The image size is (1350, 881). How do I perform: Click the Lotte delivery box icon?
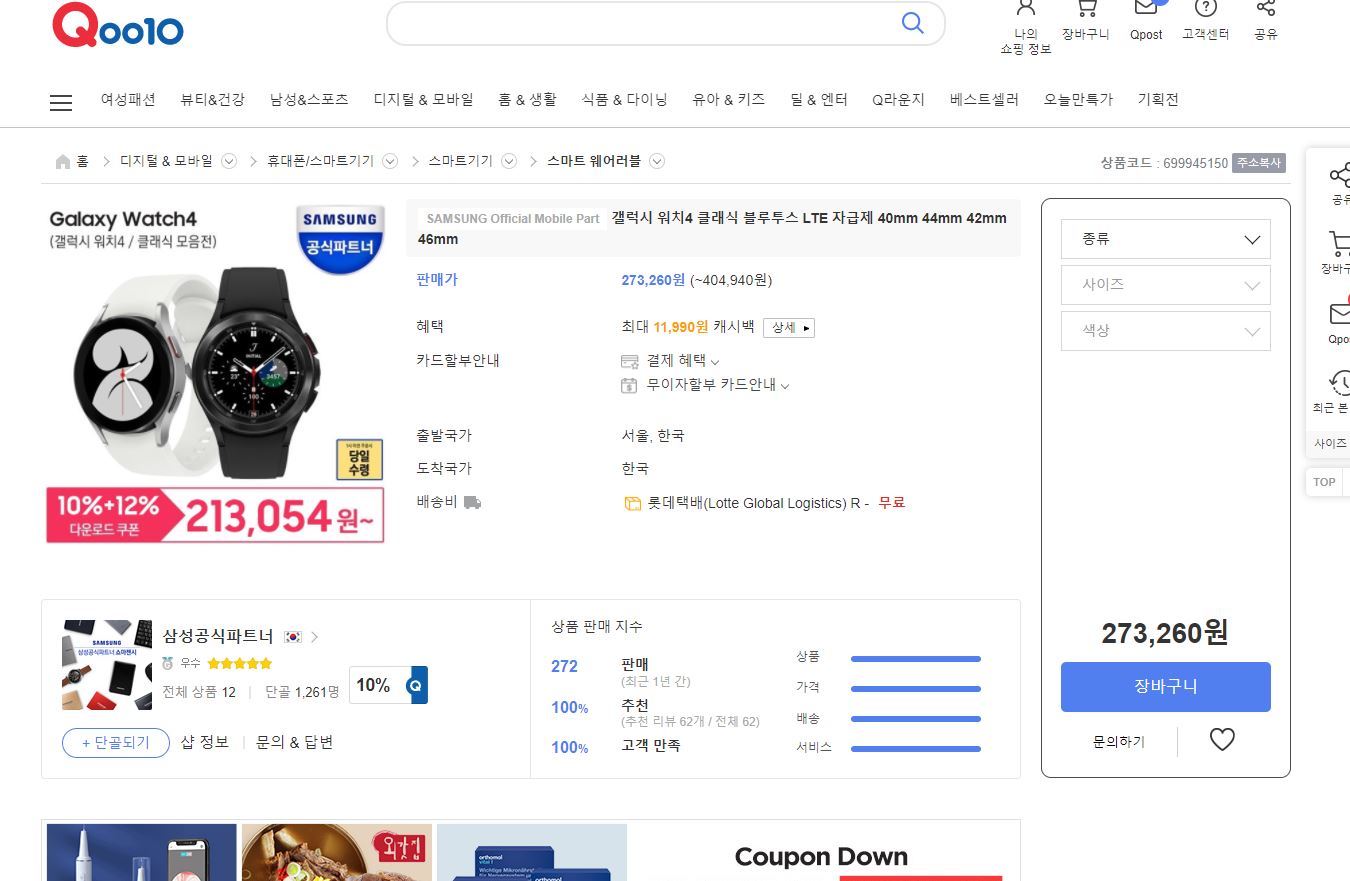(x=632, y=504)
